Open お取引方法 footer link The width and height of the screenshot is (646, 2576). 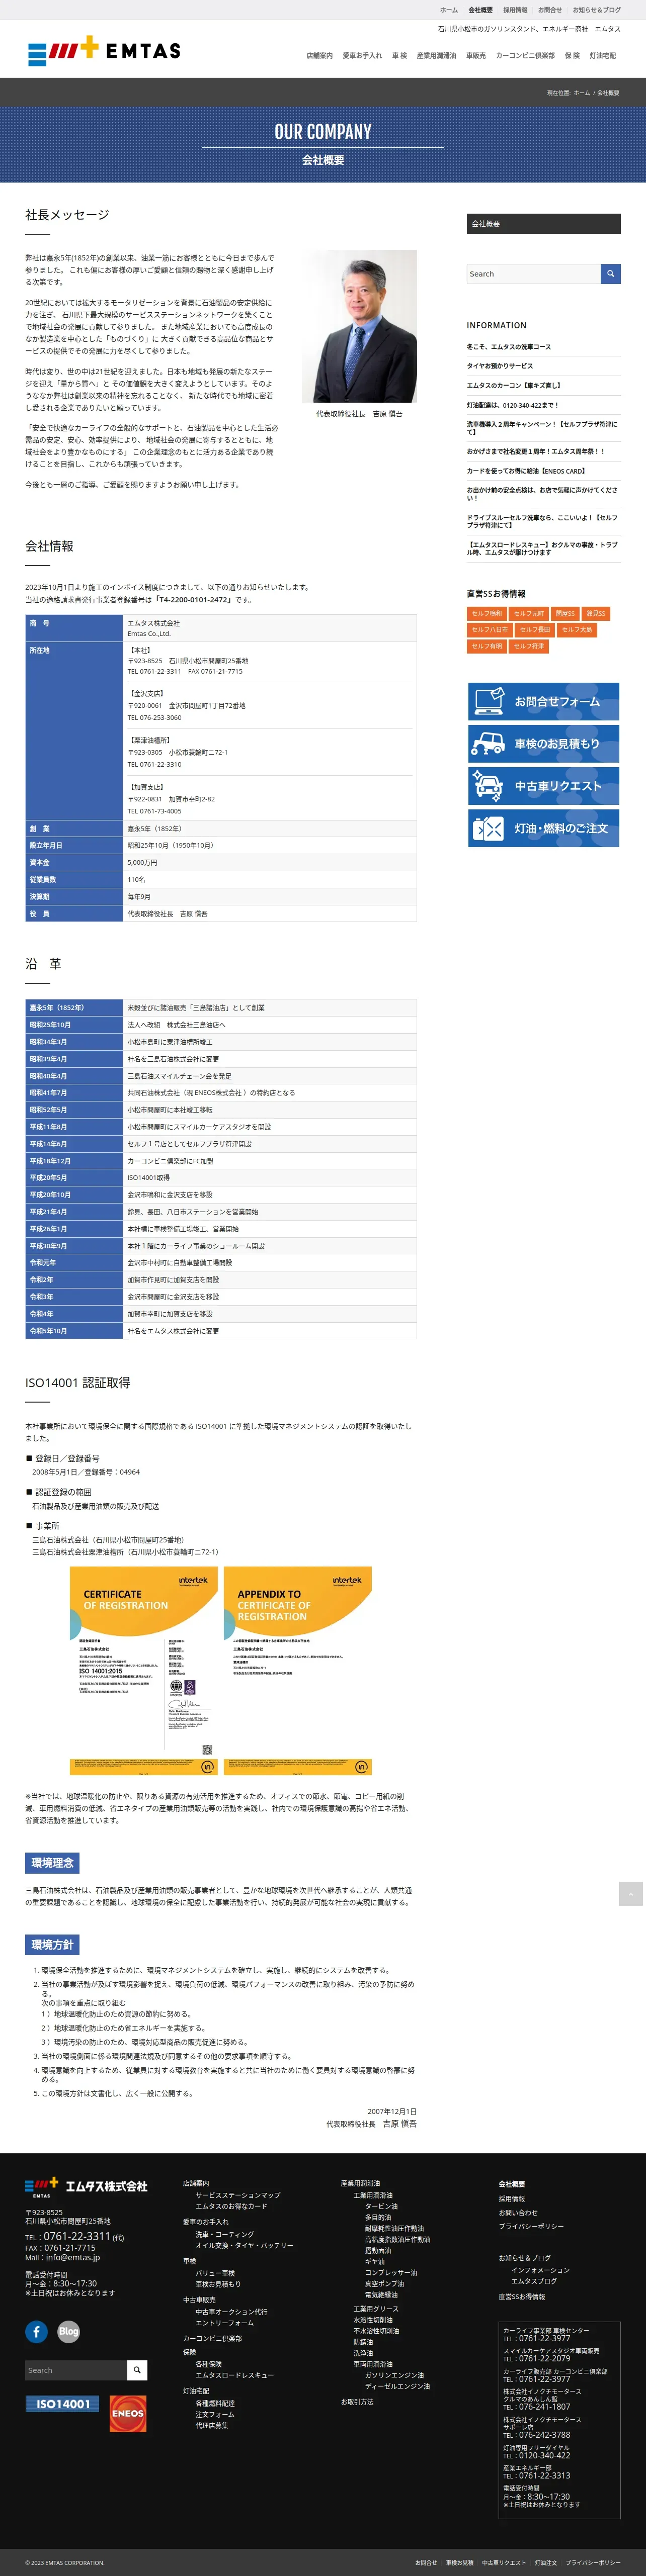(357, 2401)
